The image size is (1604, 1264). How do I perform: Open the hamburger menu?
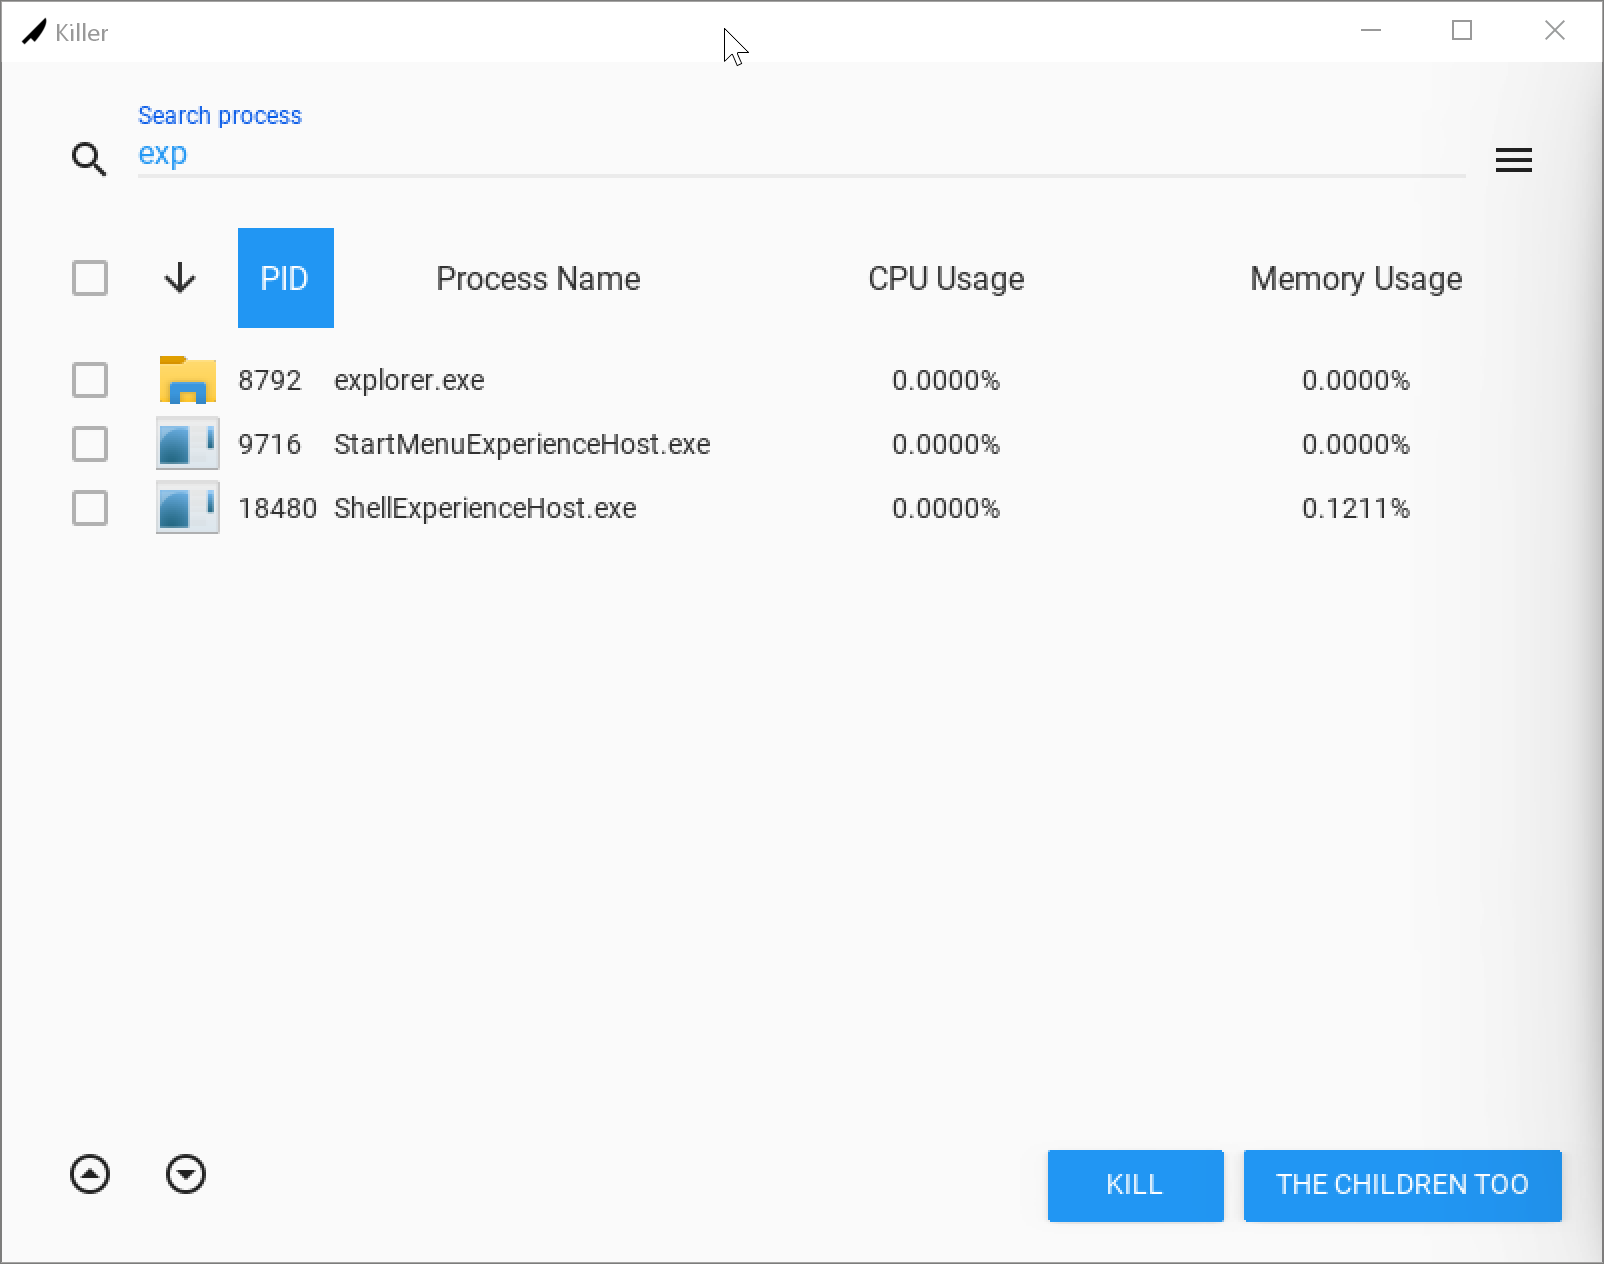1513,160
